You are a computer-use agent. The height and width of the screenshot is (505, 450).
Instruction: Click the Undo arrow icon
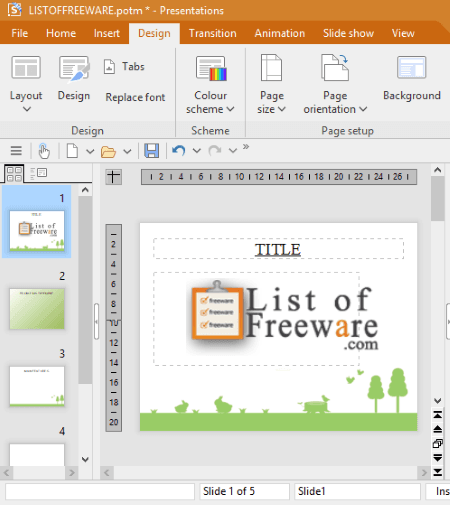pyautogui.click(x=179, y=151)
